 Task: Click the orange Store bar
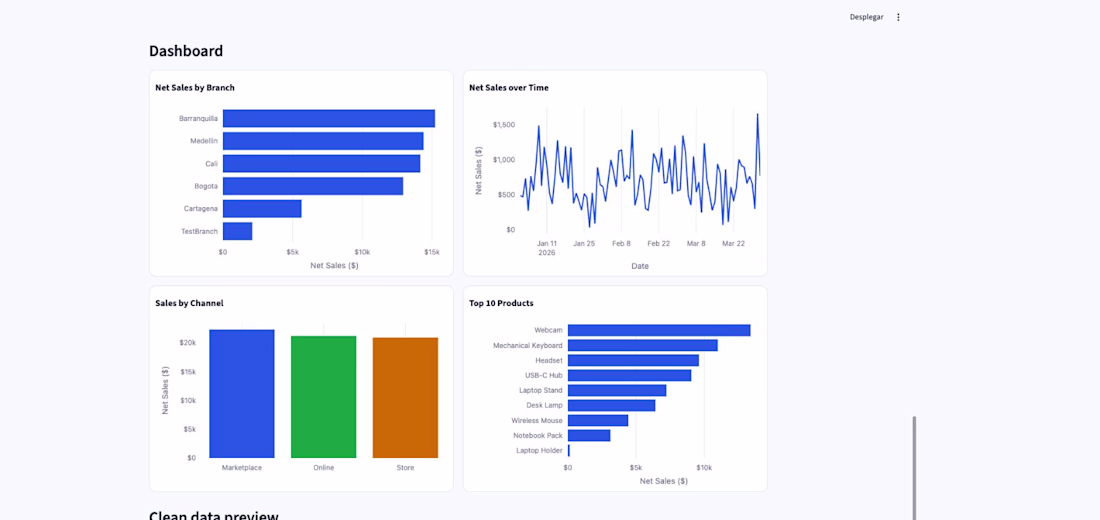[x=405, y=397]
